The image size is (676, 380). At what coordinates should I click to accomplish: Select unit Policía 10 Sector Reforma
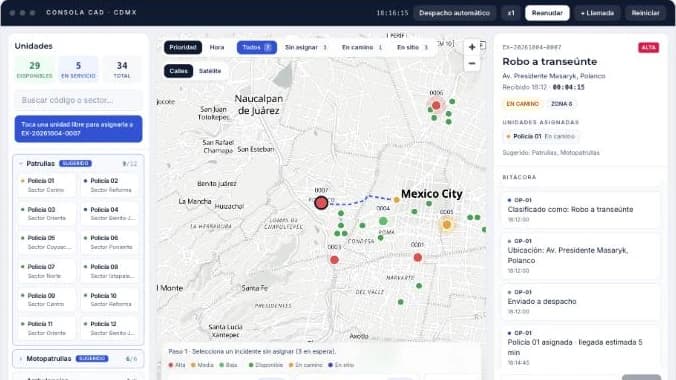pos(110,300)
